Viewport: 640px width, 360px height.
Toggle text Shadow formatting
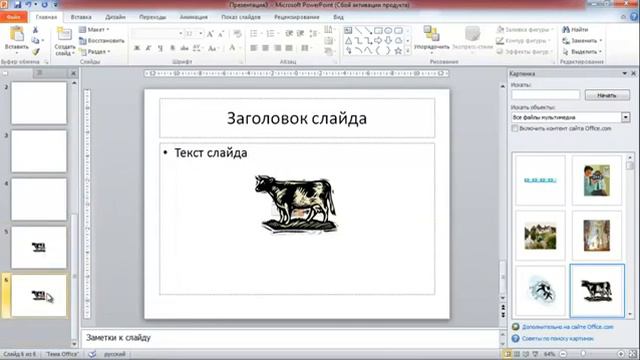(x=172, y=48)
